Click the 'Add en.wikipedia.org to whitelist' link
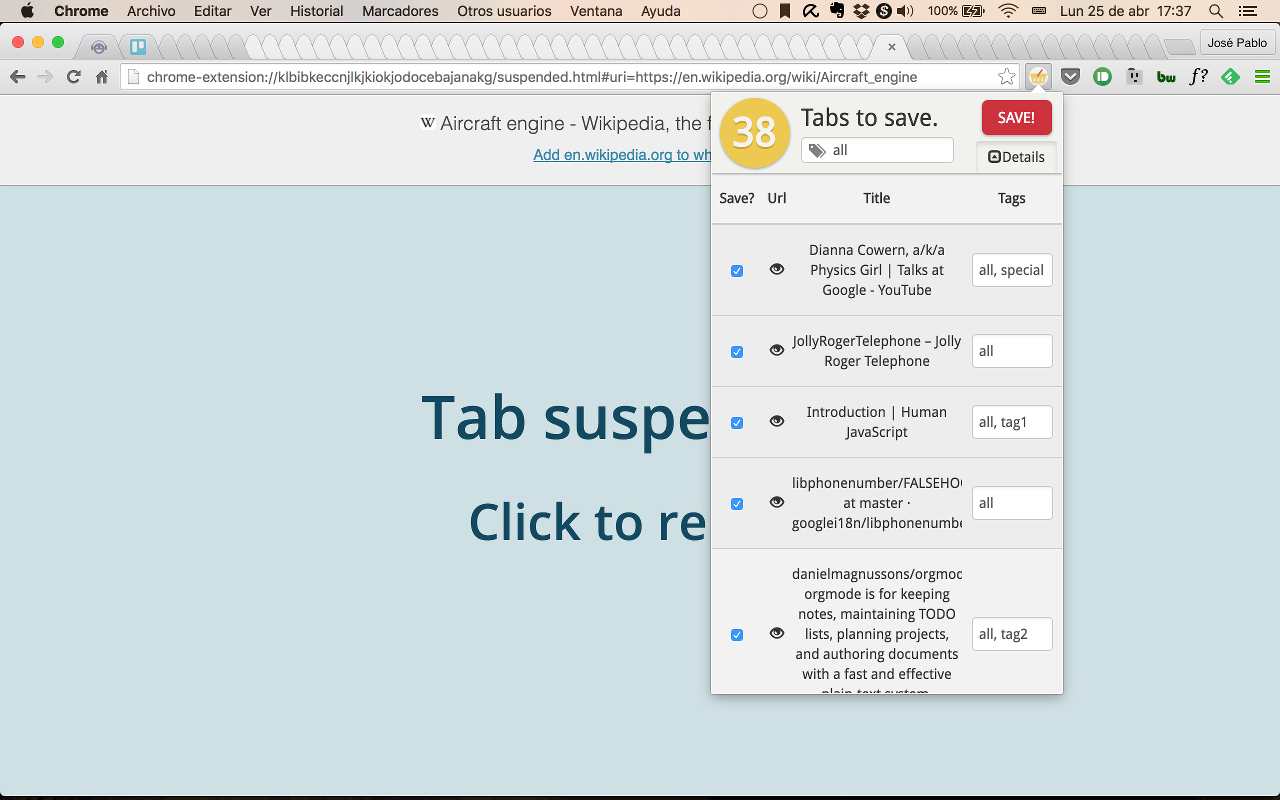The width and height of the screenshot is (1280, 800). [x=622, y=155]
